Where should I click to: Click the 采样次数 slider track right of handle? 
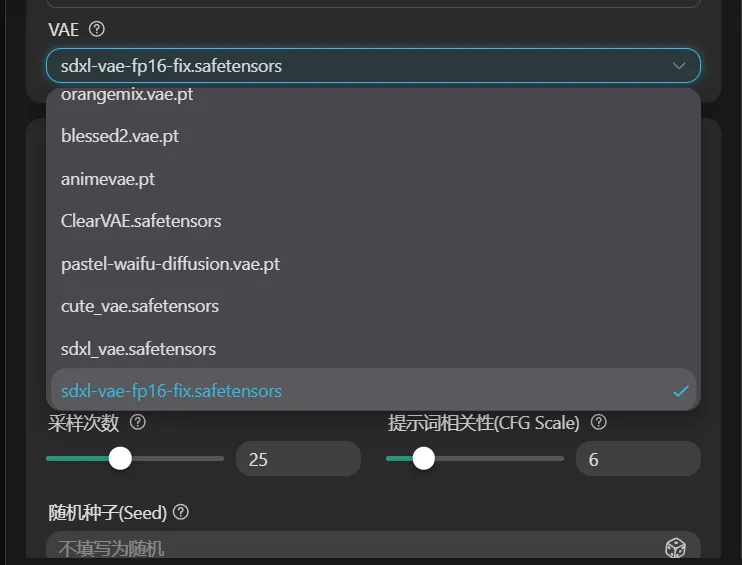pos(180,458)
